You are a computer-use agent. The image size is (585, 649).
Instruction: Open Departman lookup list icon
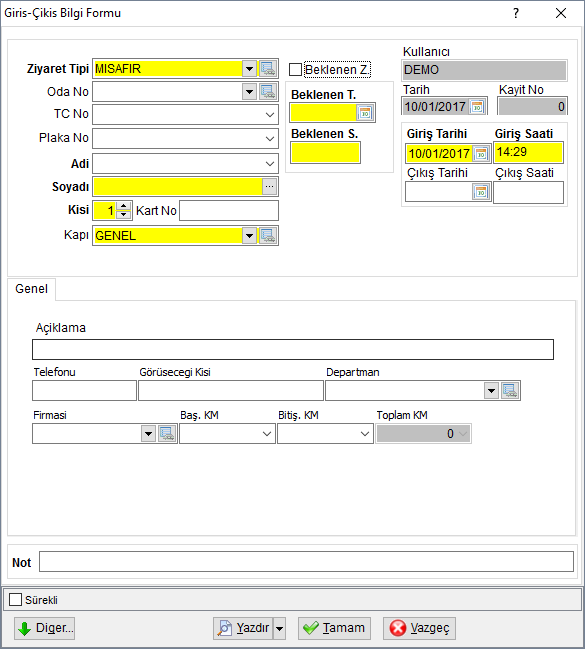(510, 391)
